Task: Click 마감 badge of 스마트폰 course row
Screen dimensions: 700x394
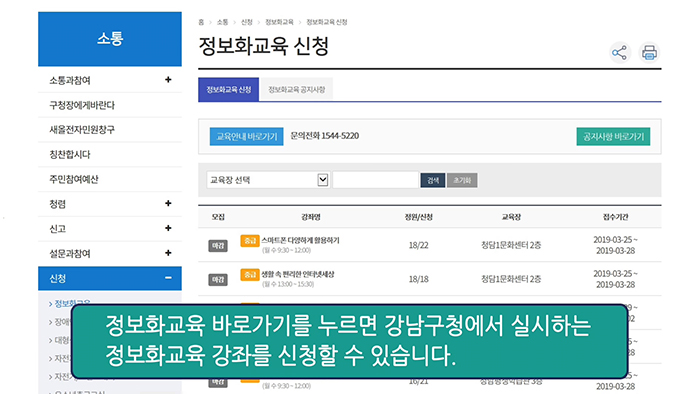Action: click(x=218, y=245)
